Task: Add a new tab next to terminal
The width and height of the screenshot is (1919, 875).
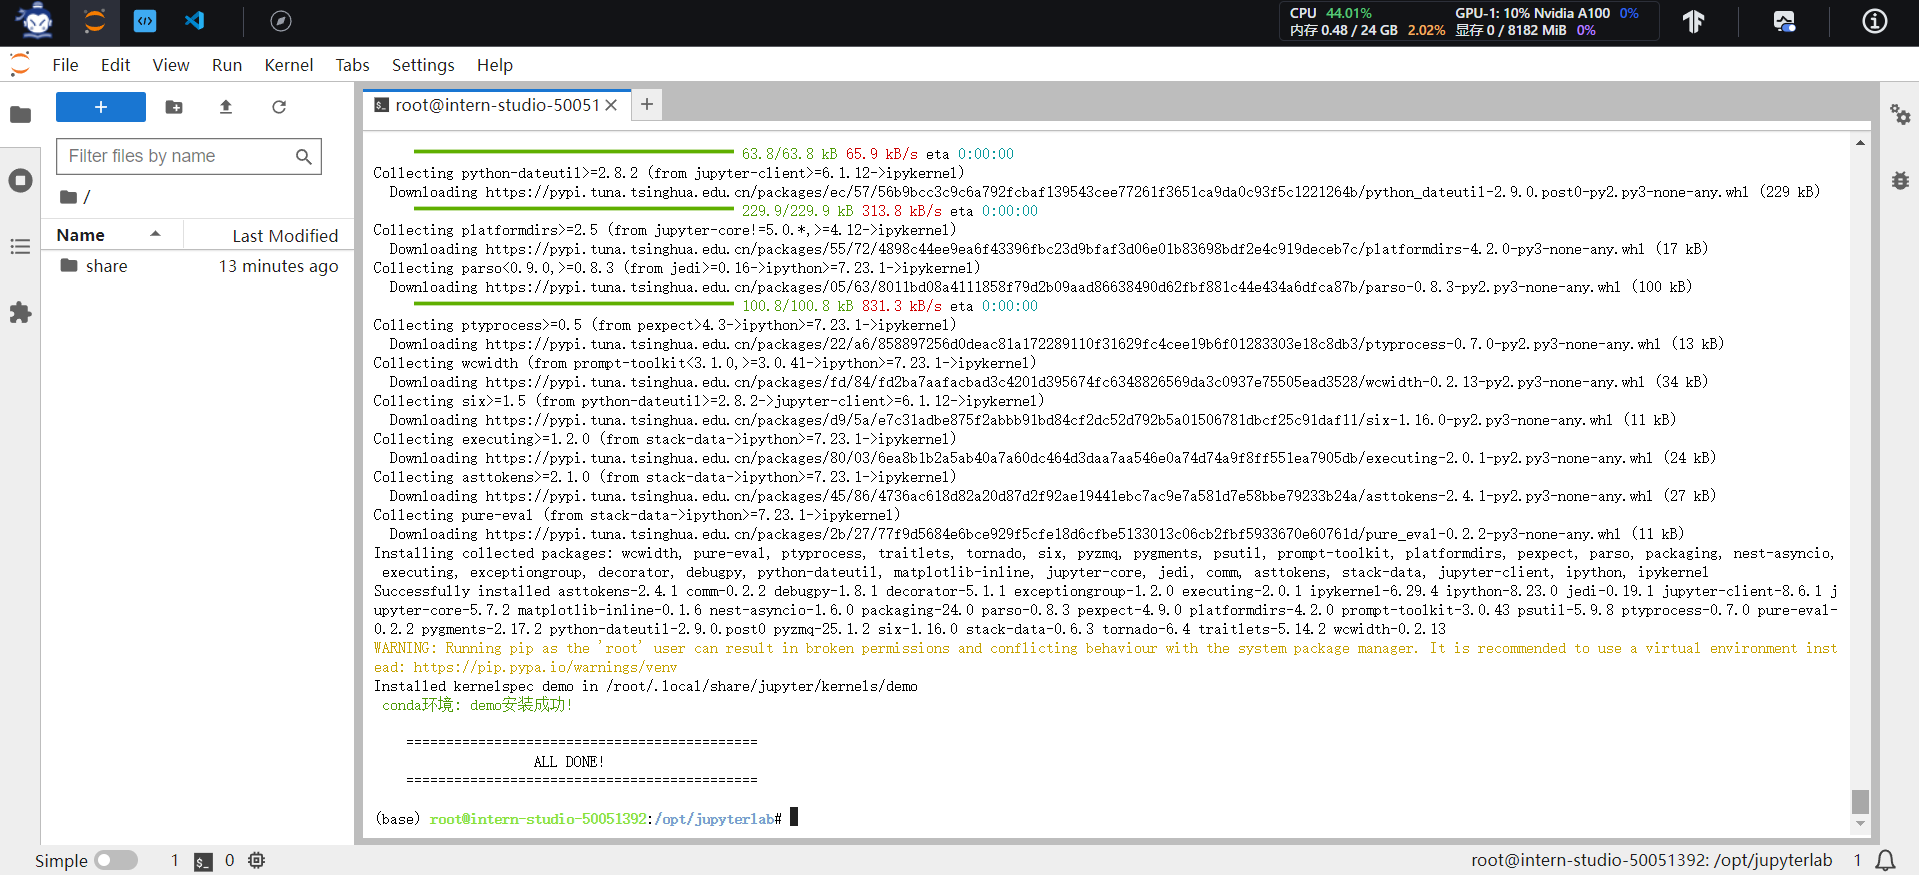Action: coord(647,105)
